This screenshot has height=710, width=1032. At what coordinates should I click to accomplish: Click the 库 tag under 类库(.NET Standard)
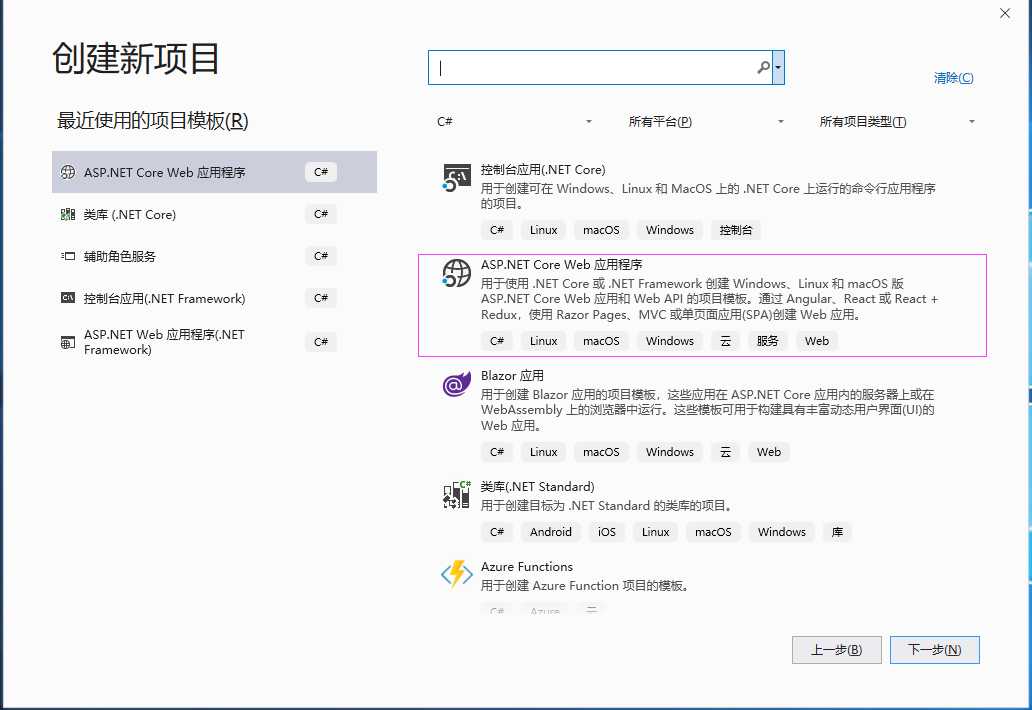tap(837, 532)
